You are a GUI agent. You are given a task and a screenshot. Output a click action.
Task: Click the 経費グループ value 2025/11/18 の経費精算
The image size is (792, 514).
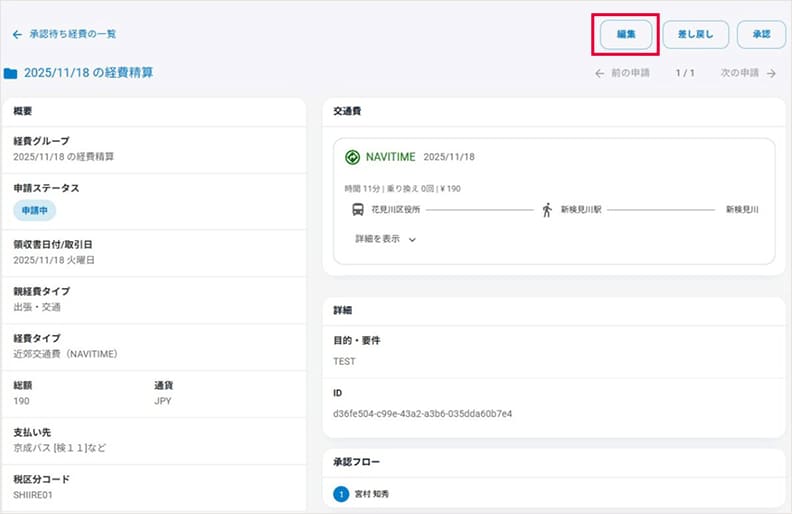click(x=64, y=157)
